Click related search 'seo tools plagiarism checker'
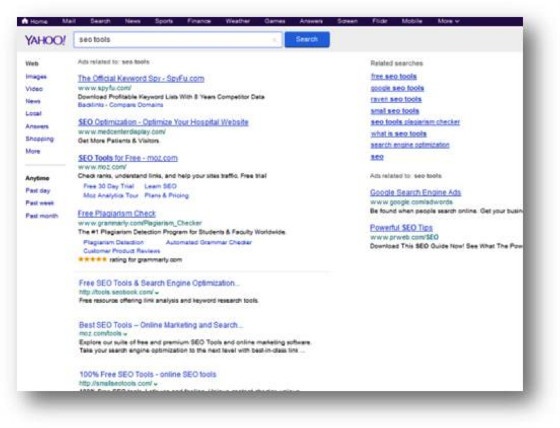The width and height of the screenshot is (560, 428). click(415, 122)
